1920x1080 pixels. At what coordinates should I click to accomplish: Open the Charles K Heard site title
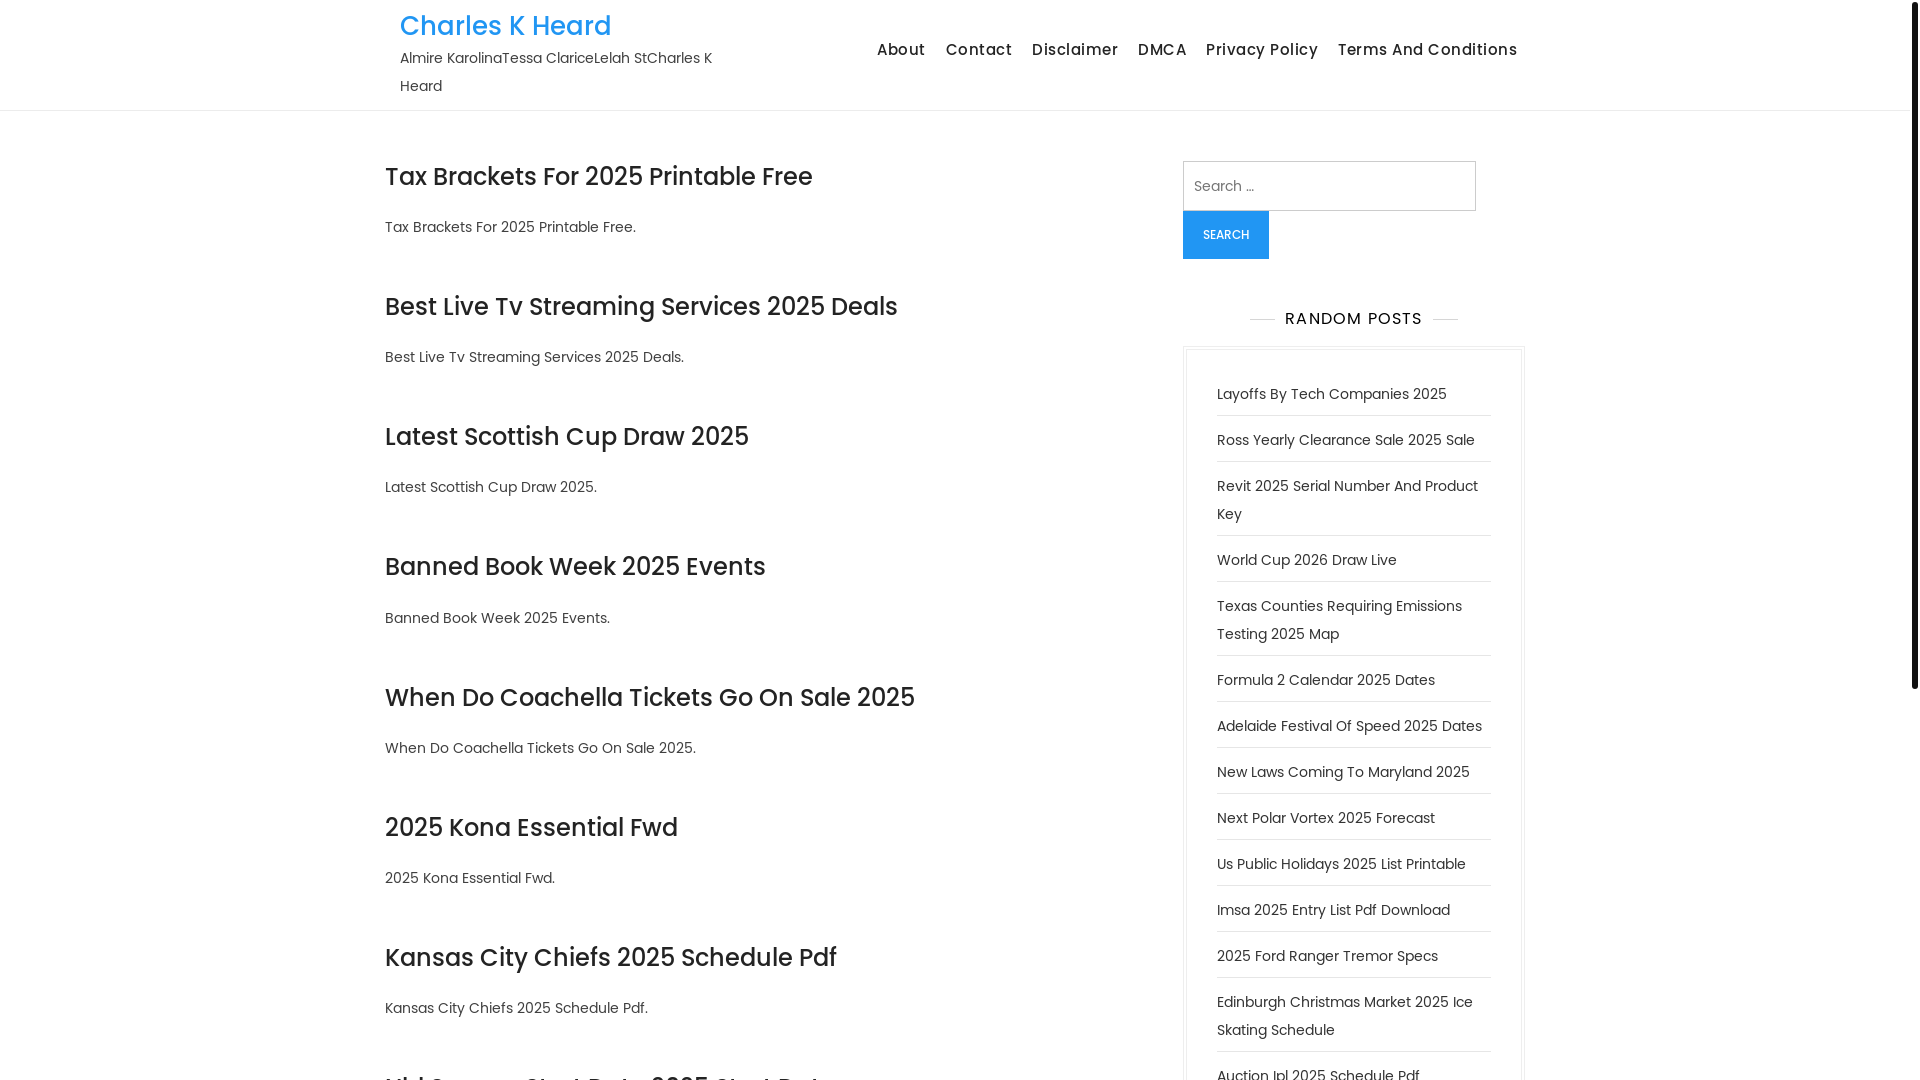(x=505, y=26)
